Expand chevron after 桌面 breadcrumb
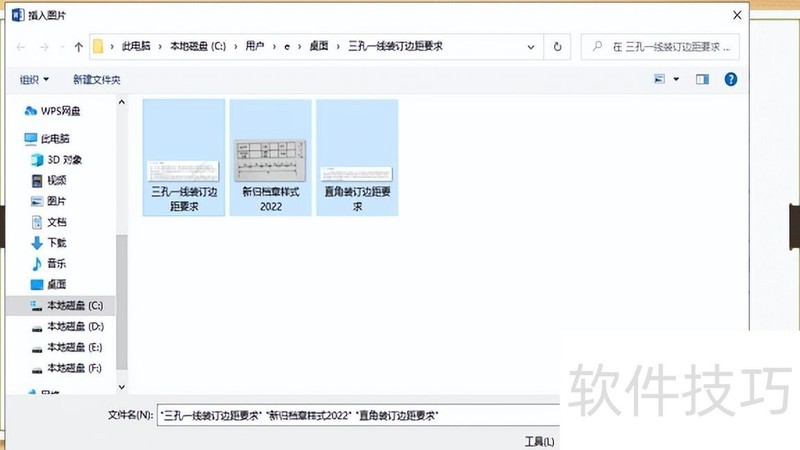This screenshot has height=450, width=800. (338, 47)
